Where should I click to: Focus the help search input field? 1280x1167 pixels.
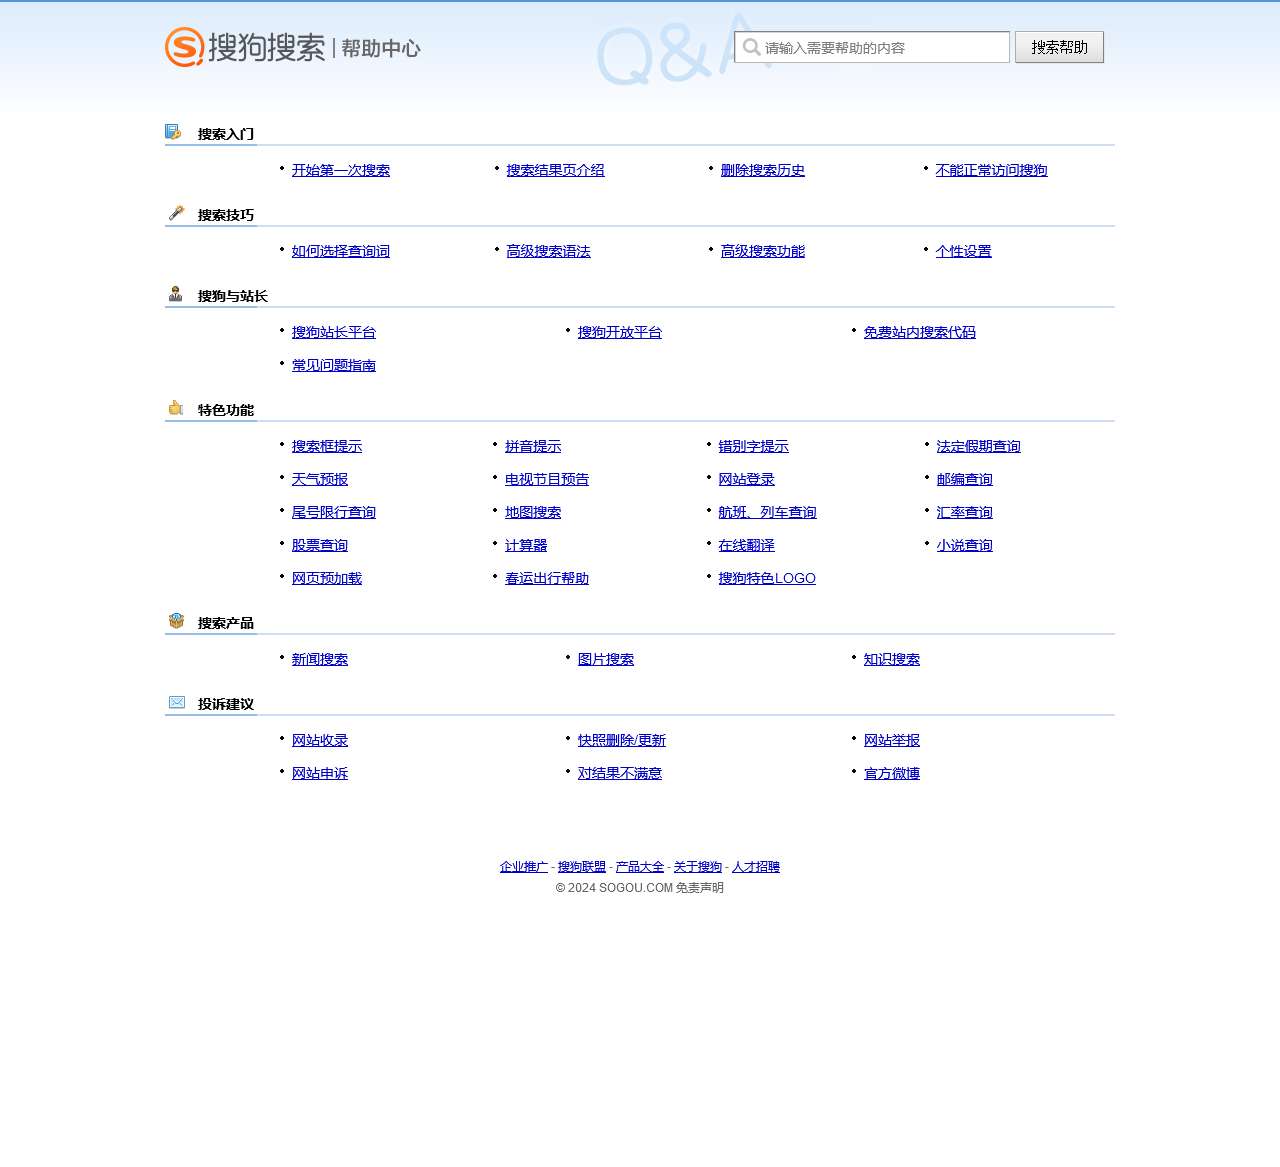872,47
